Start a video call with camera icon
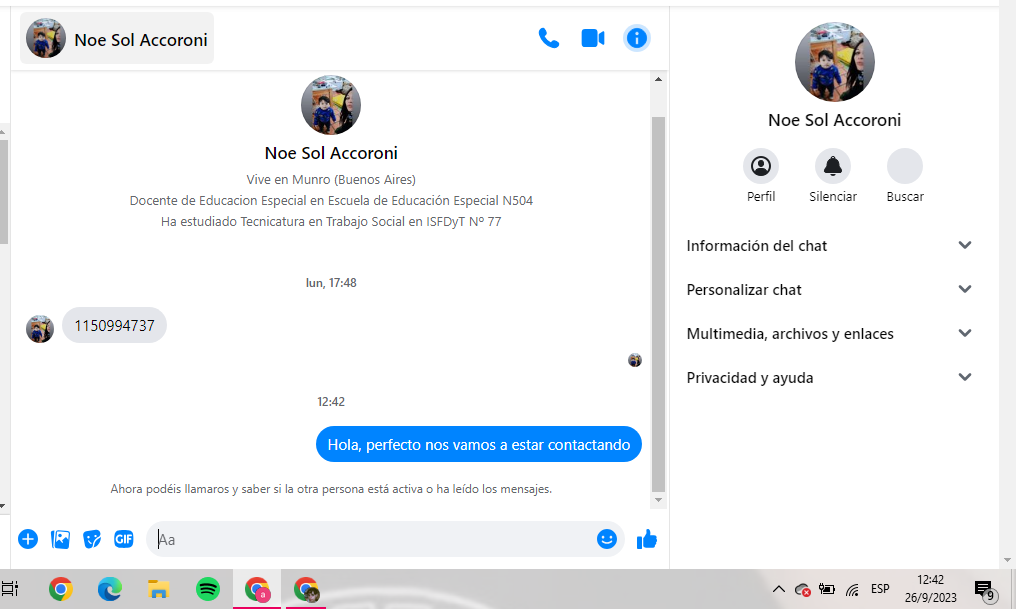The height and width of the screenshot is (609, 1016). click(592, 38)
